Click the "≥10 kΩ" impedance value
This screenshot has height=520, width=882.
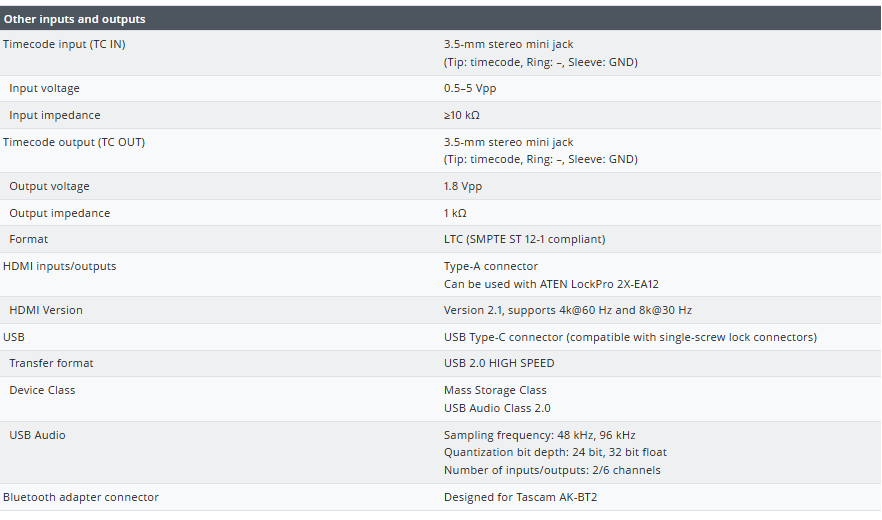[x=461, y=115]
